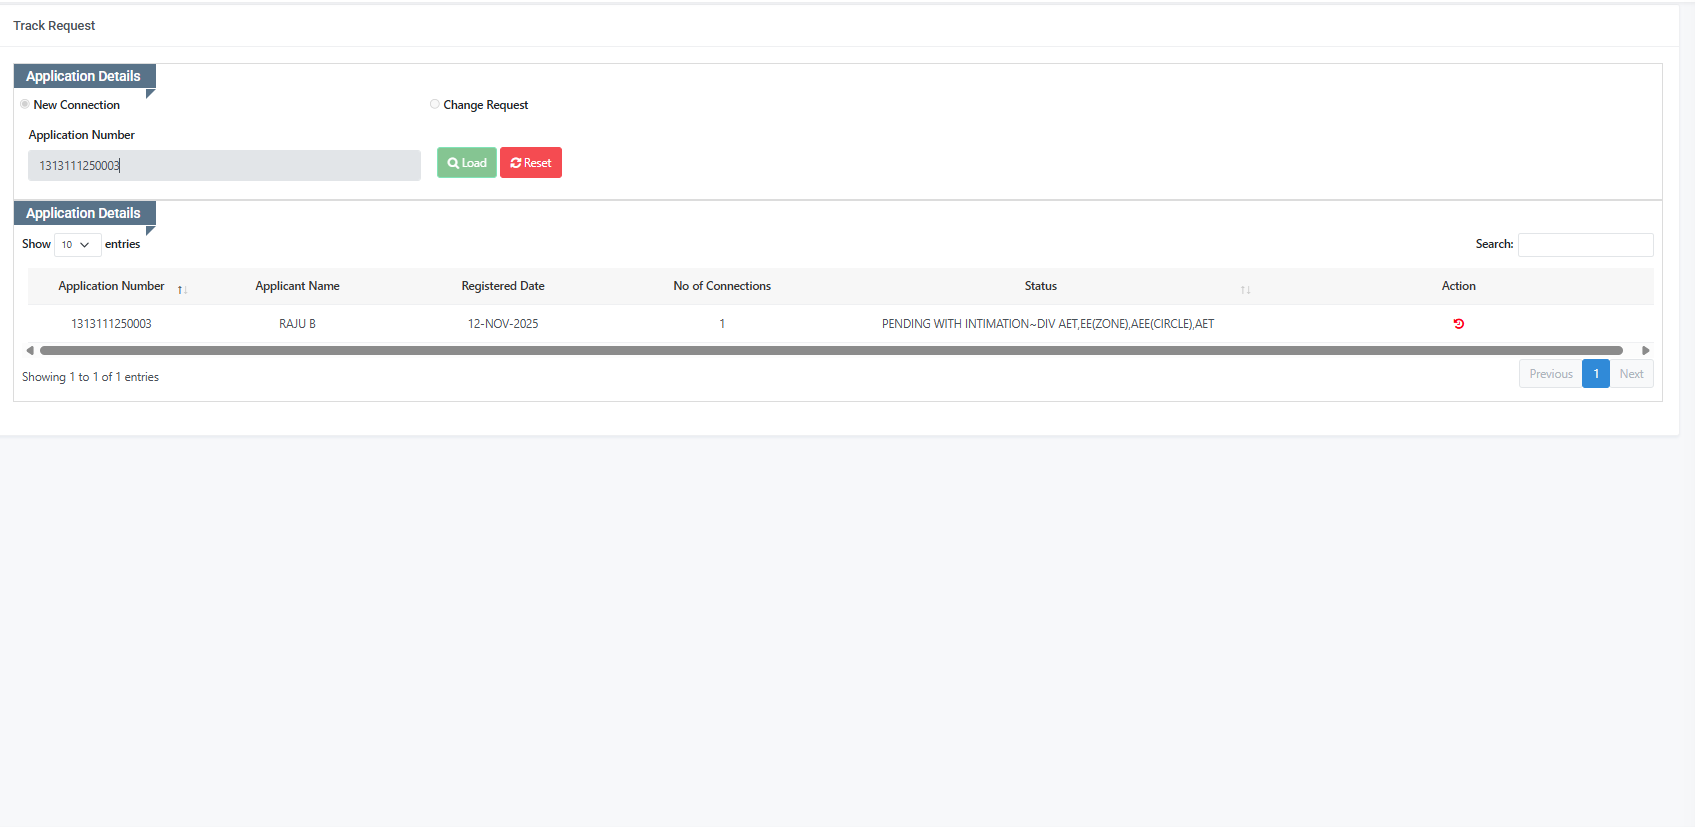
Task: Click the green Load button
Action: click(467, 163)
